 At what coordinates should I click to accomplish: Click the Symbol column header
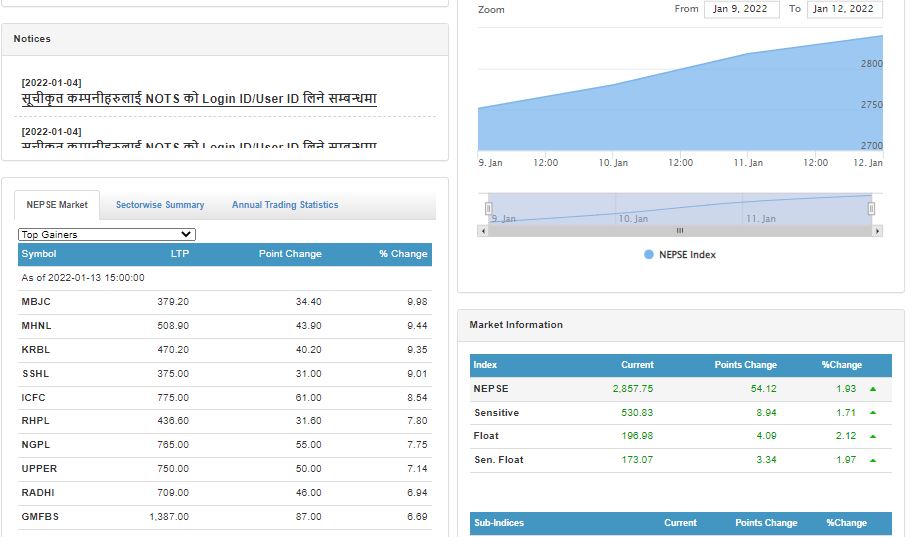[39, 254]
